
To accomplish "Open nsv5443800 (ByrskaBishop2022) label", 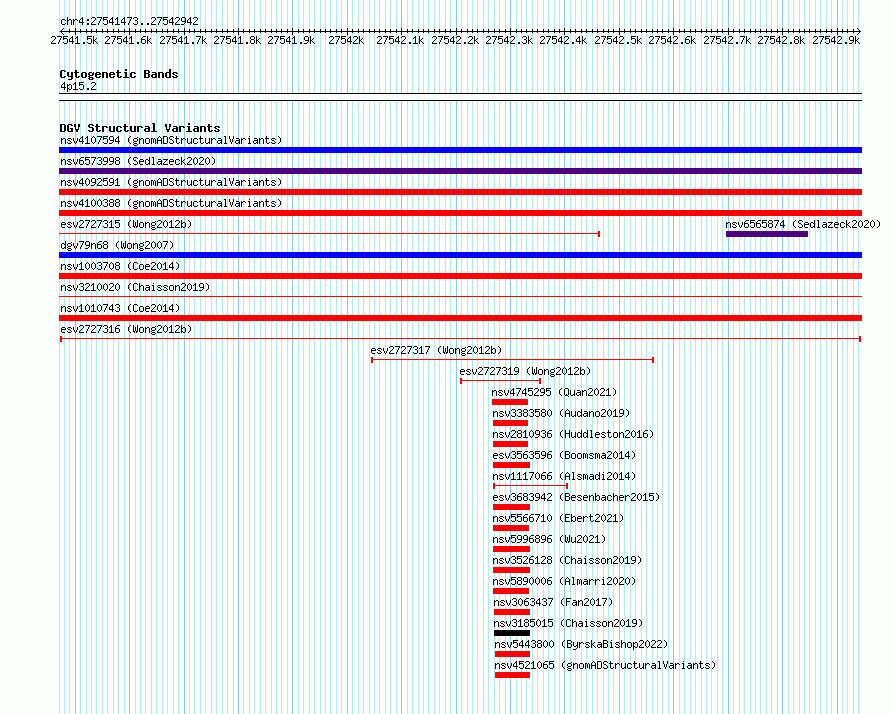I will pyautogui.click(x=581, y=644).
